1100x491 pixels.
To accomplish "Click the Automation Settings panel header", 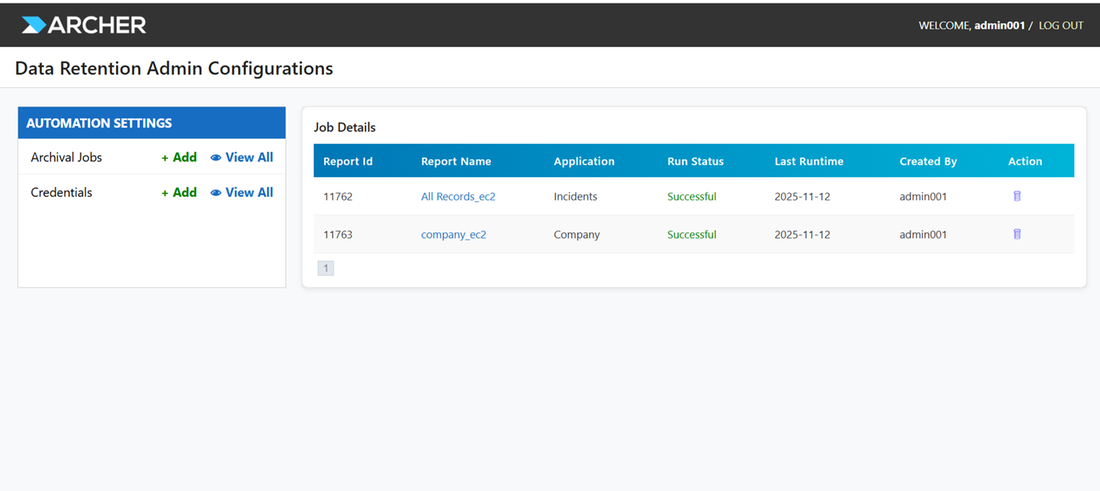I will coord(152,123).
